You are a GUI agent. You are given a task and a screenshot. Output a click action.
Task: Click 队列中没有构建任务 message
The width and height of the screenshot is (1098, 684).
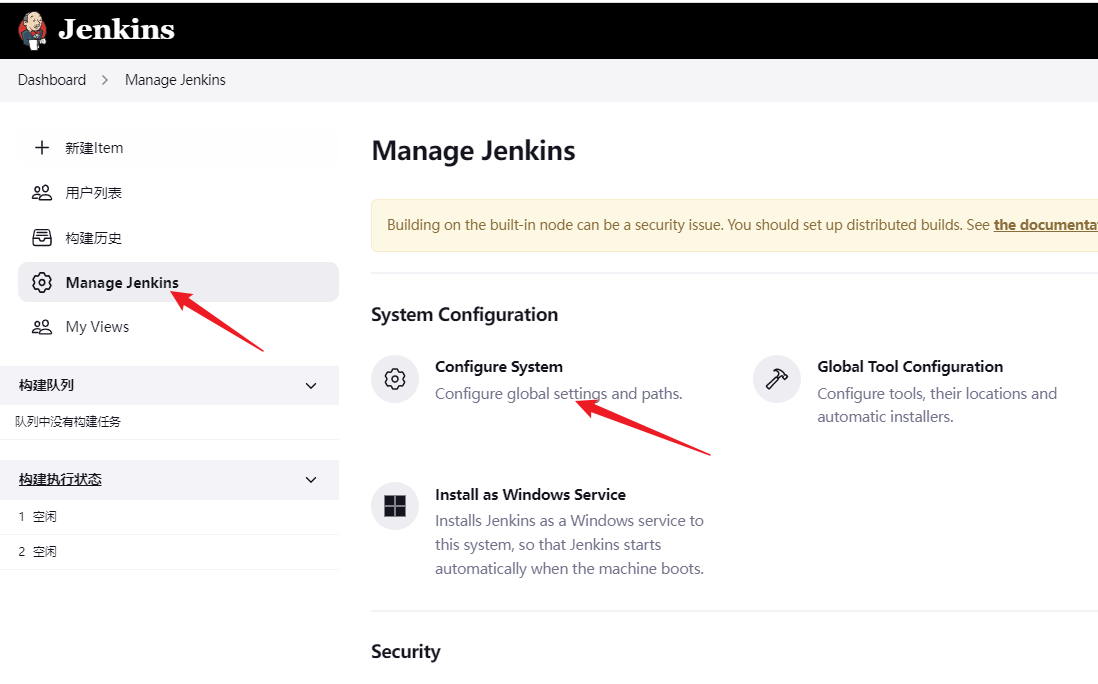coord(68,421)
